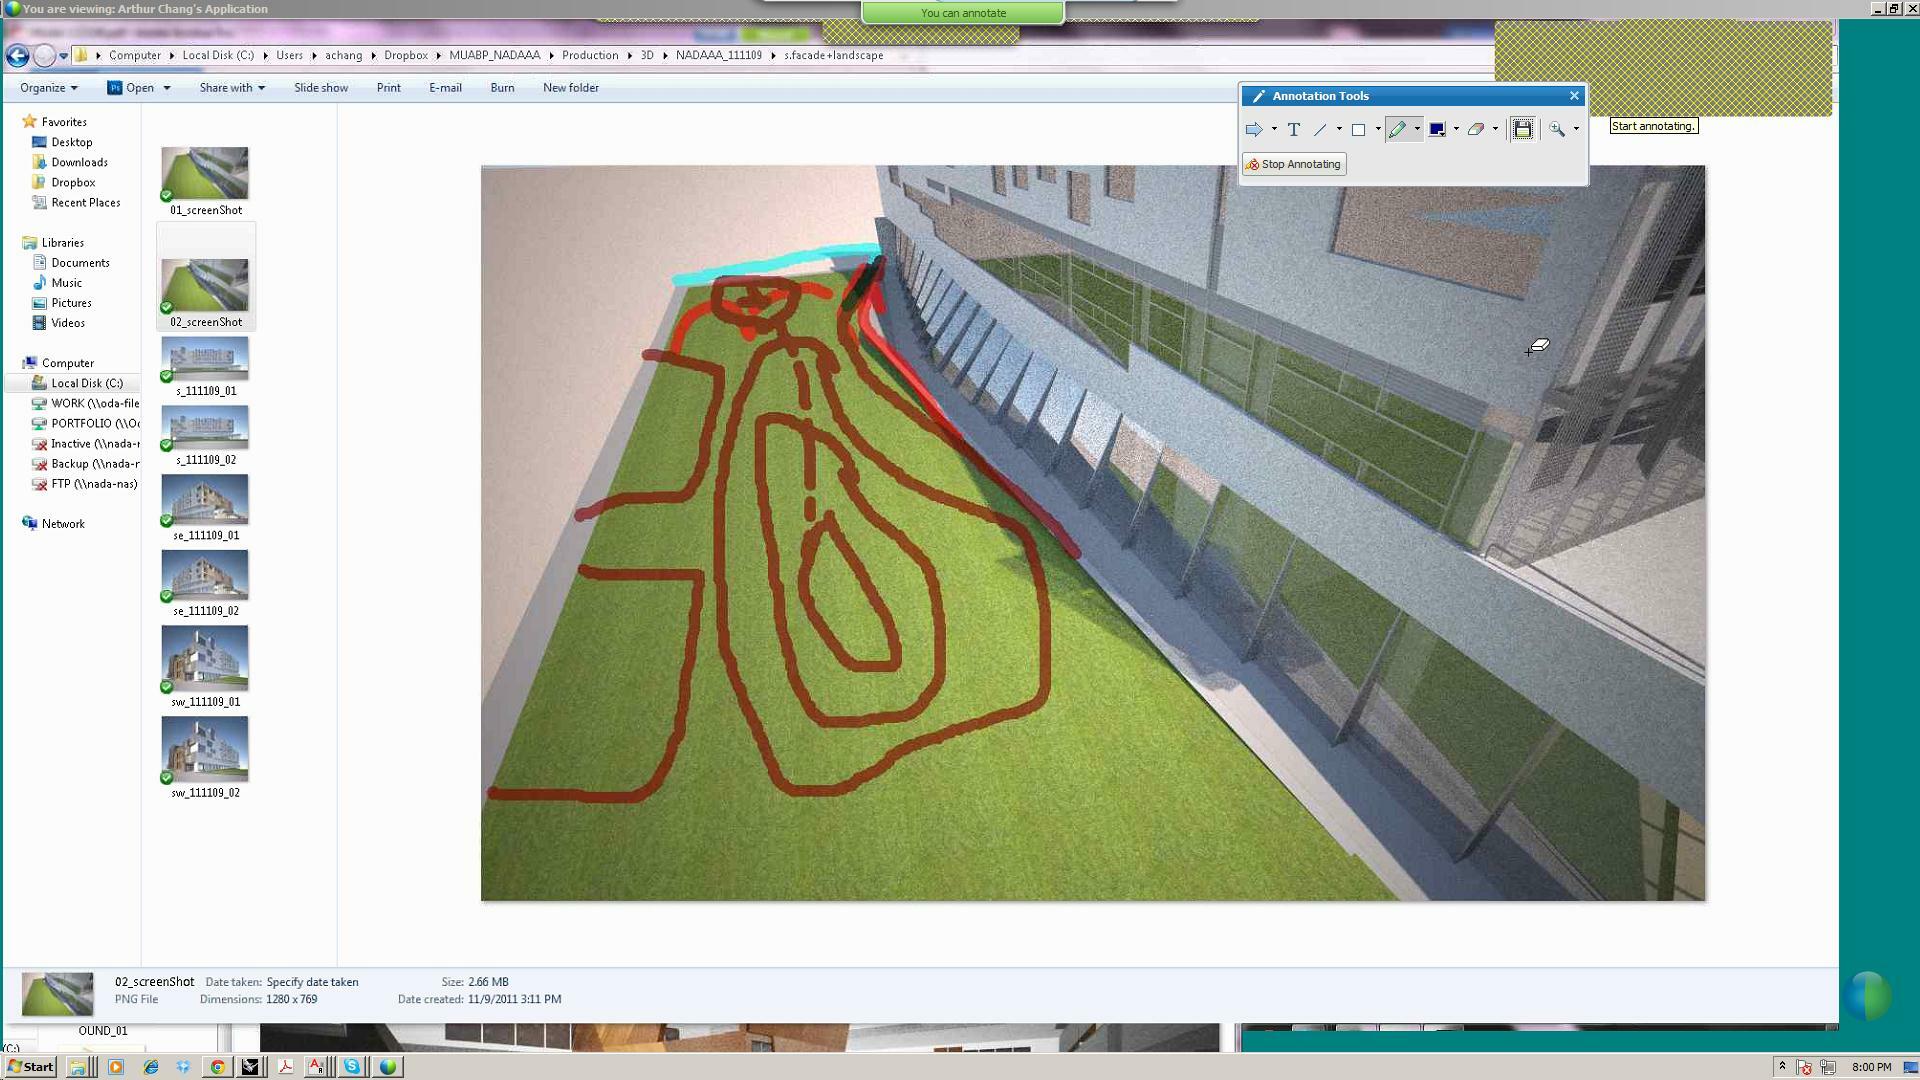1920x1080 pixels.
Task: Expand the Open button dropdown arrow
Action: coord(166,88)
